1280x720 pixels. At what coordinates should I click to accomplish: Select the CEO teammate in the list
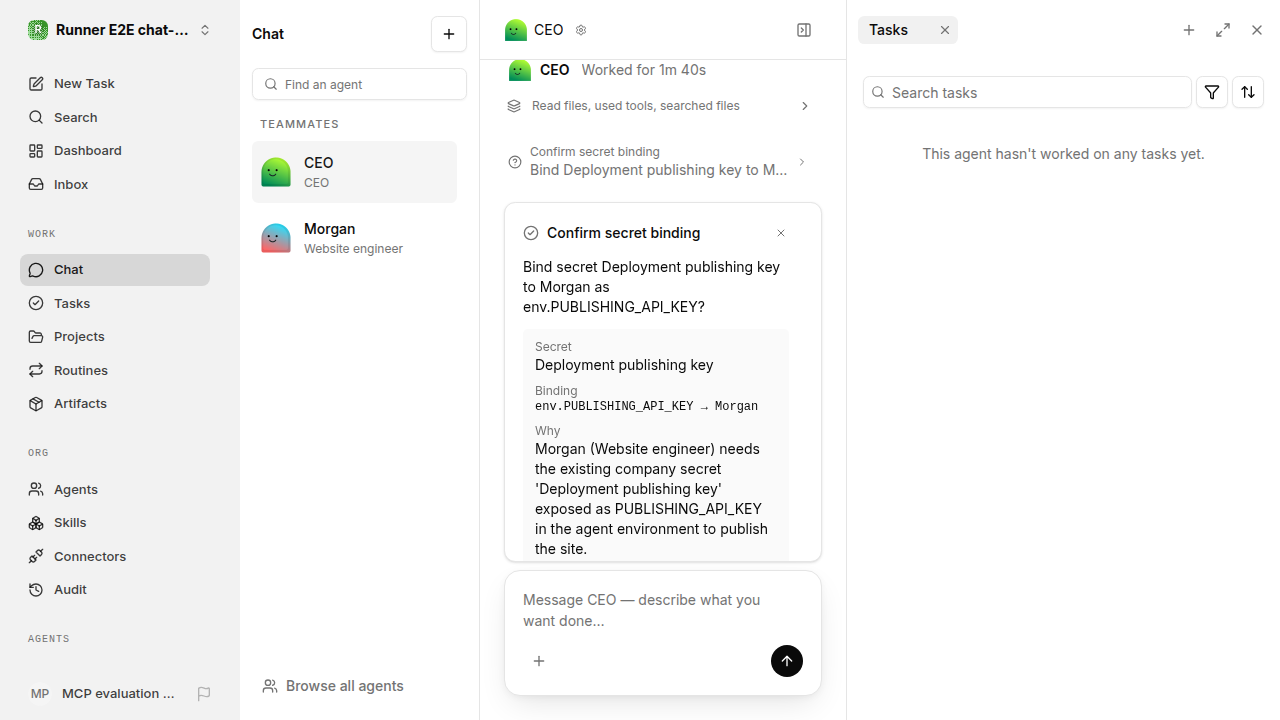point(354,172)
